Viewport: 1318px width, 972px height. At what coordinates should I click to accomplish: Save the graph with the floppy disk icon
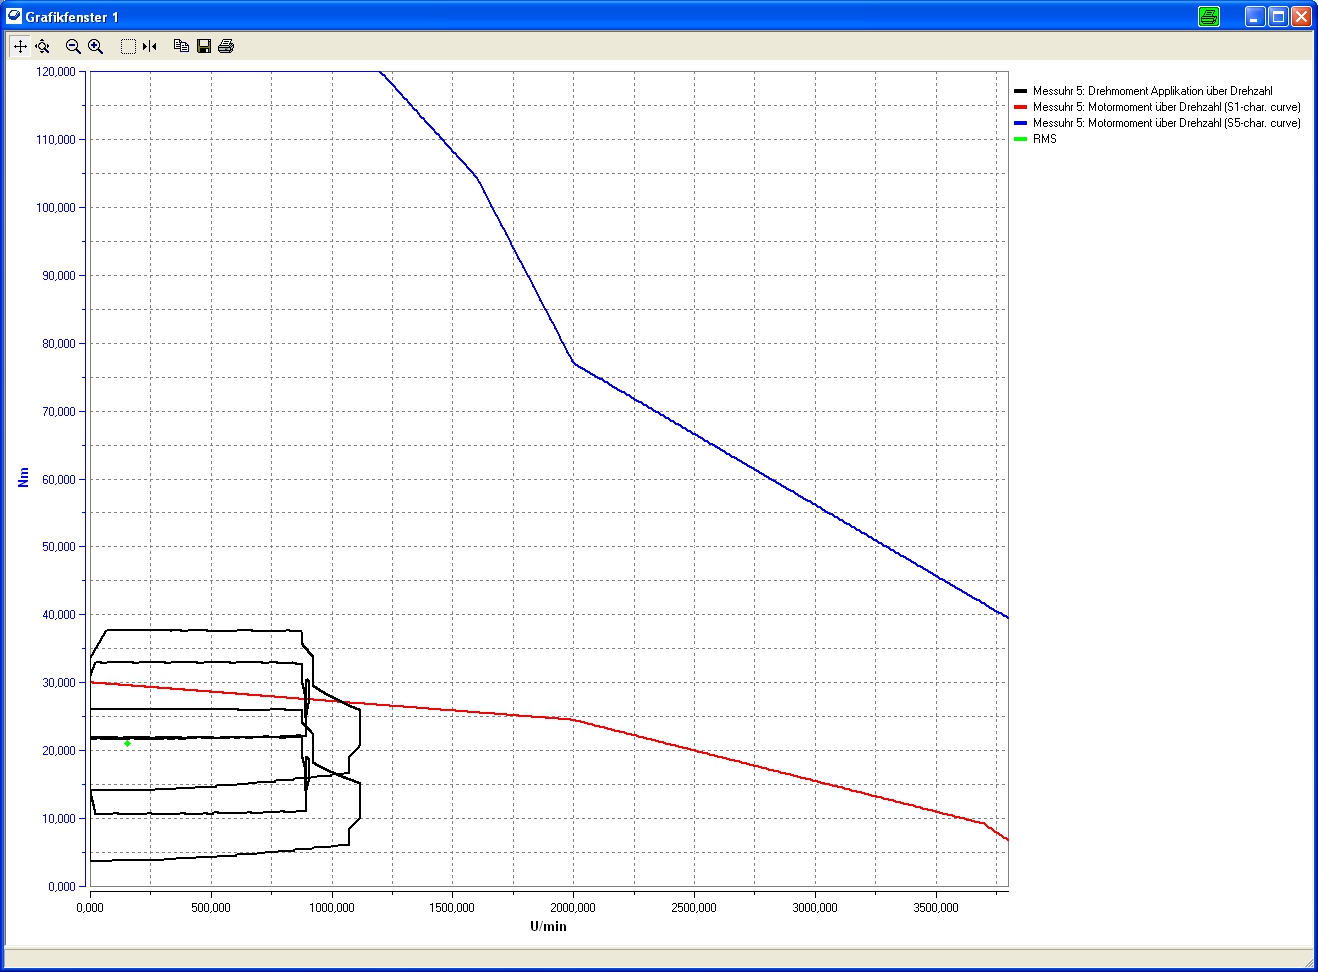[204, 46]
